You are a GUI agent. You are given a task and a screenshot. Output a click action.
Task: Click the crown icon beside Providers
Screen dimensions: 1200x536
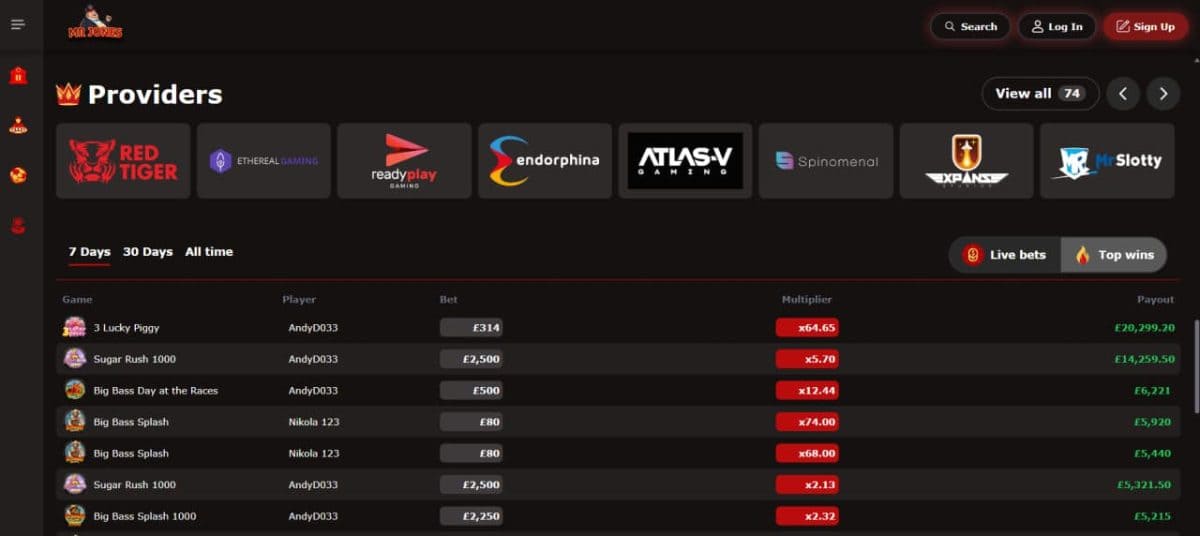tap(69, 94)
